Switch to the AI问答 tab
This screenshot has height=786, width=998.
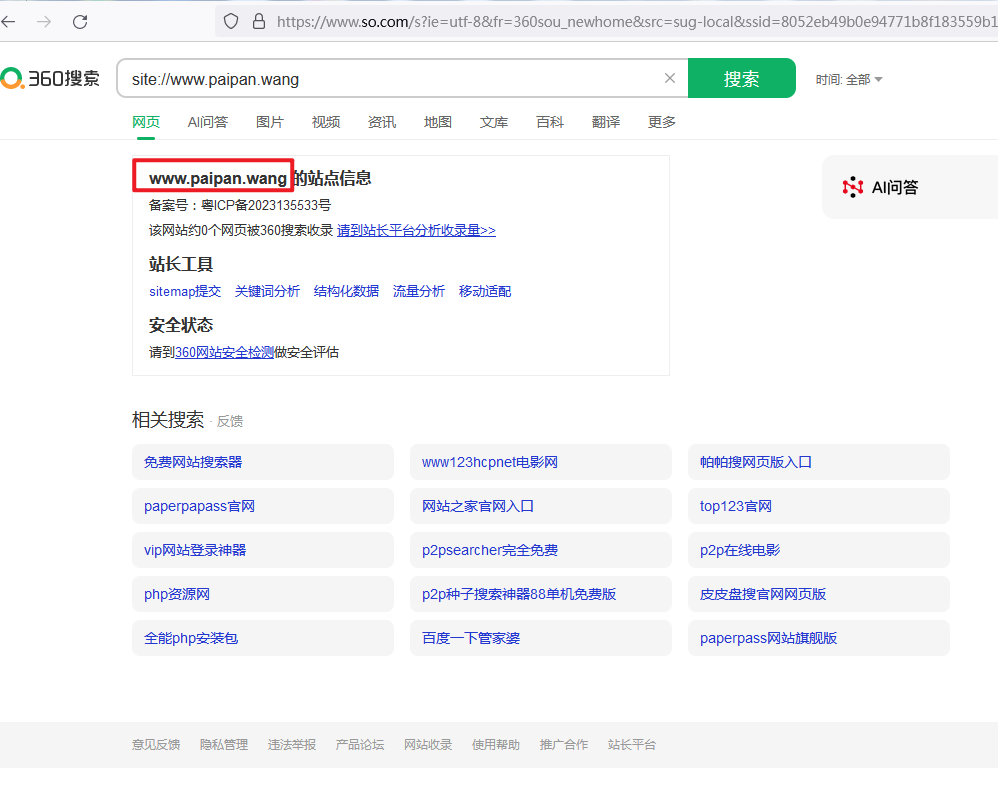pos(207,122)
